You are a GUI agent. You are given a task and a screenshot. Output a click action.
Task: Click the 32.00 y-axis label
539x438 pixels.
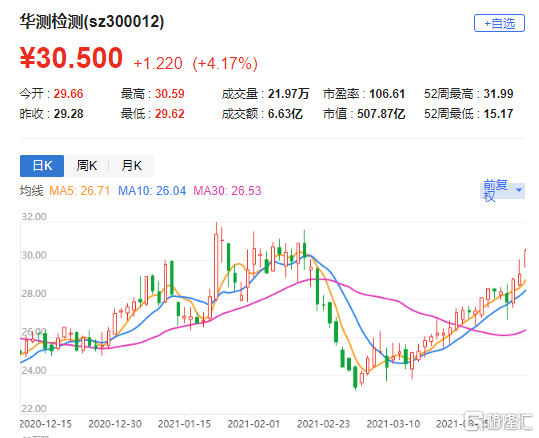click(x=34, y=217)
